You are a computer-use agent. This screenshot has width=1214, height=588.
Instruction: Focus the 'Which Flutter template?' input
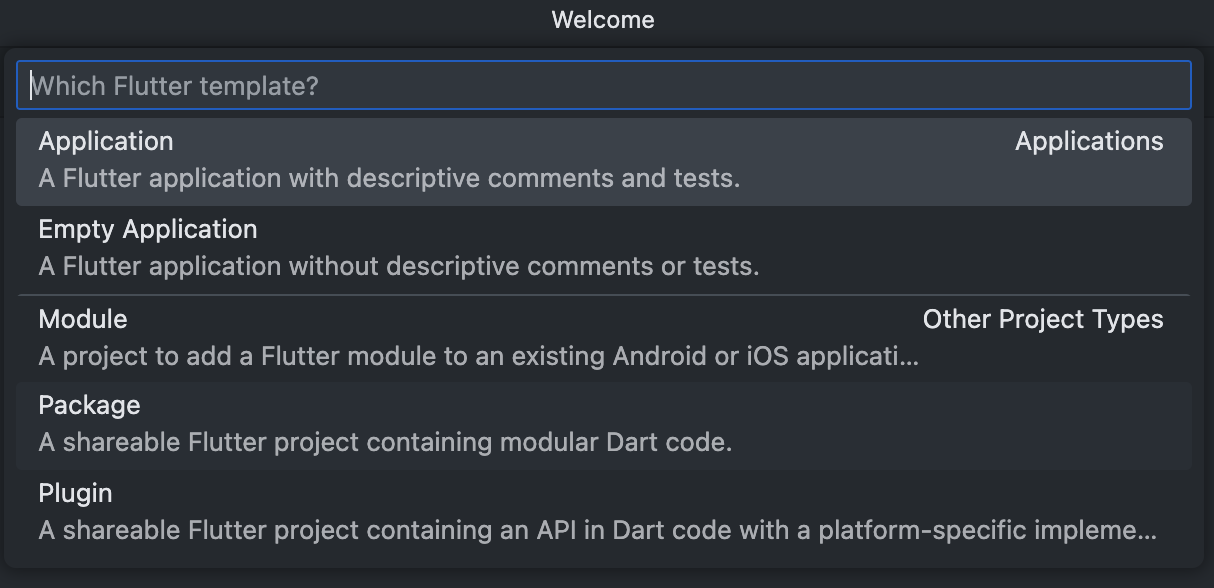tap(603, 85)
